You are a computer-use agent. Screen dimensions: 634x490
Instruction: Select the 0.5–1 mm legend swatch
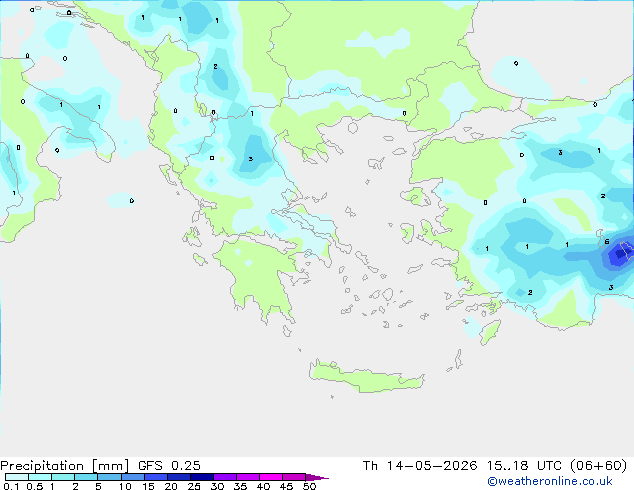pyautogui.click(x=40, y=477)
